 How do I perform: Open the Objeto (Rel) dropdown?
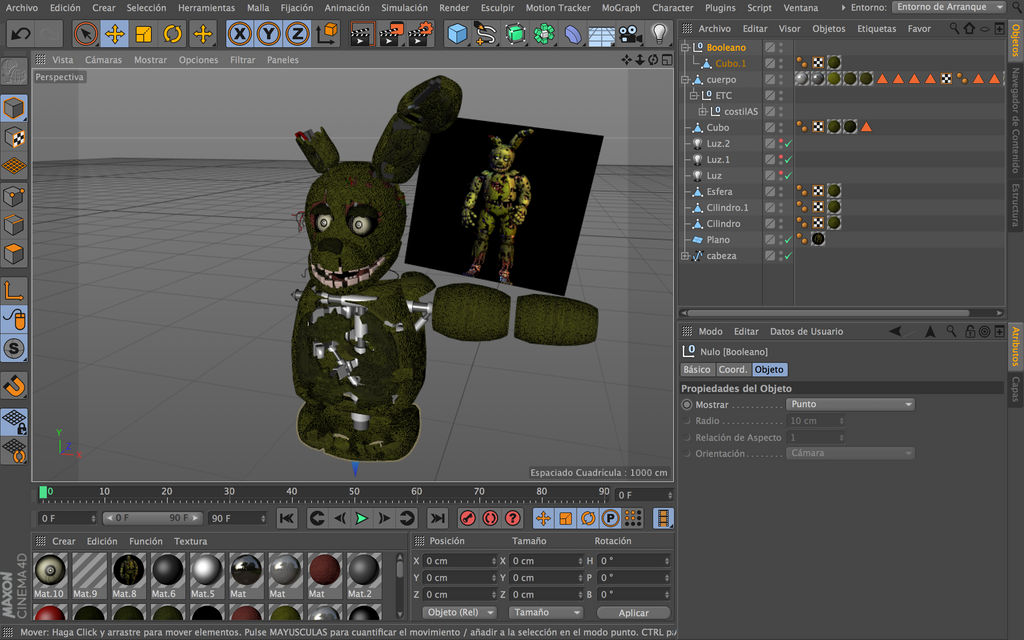(x=460, y=613)
